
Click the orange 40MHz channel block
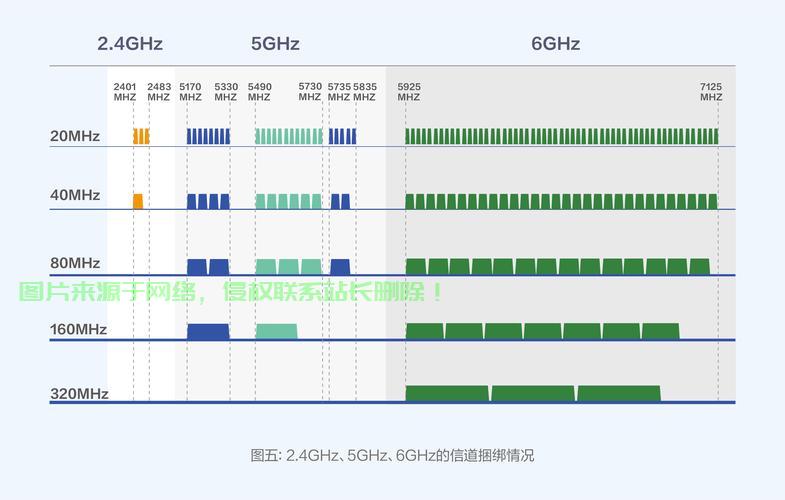coord(138,202)
